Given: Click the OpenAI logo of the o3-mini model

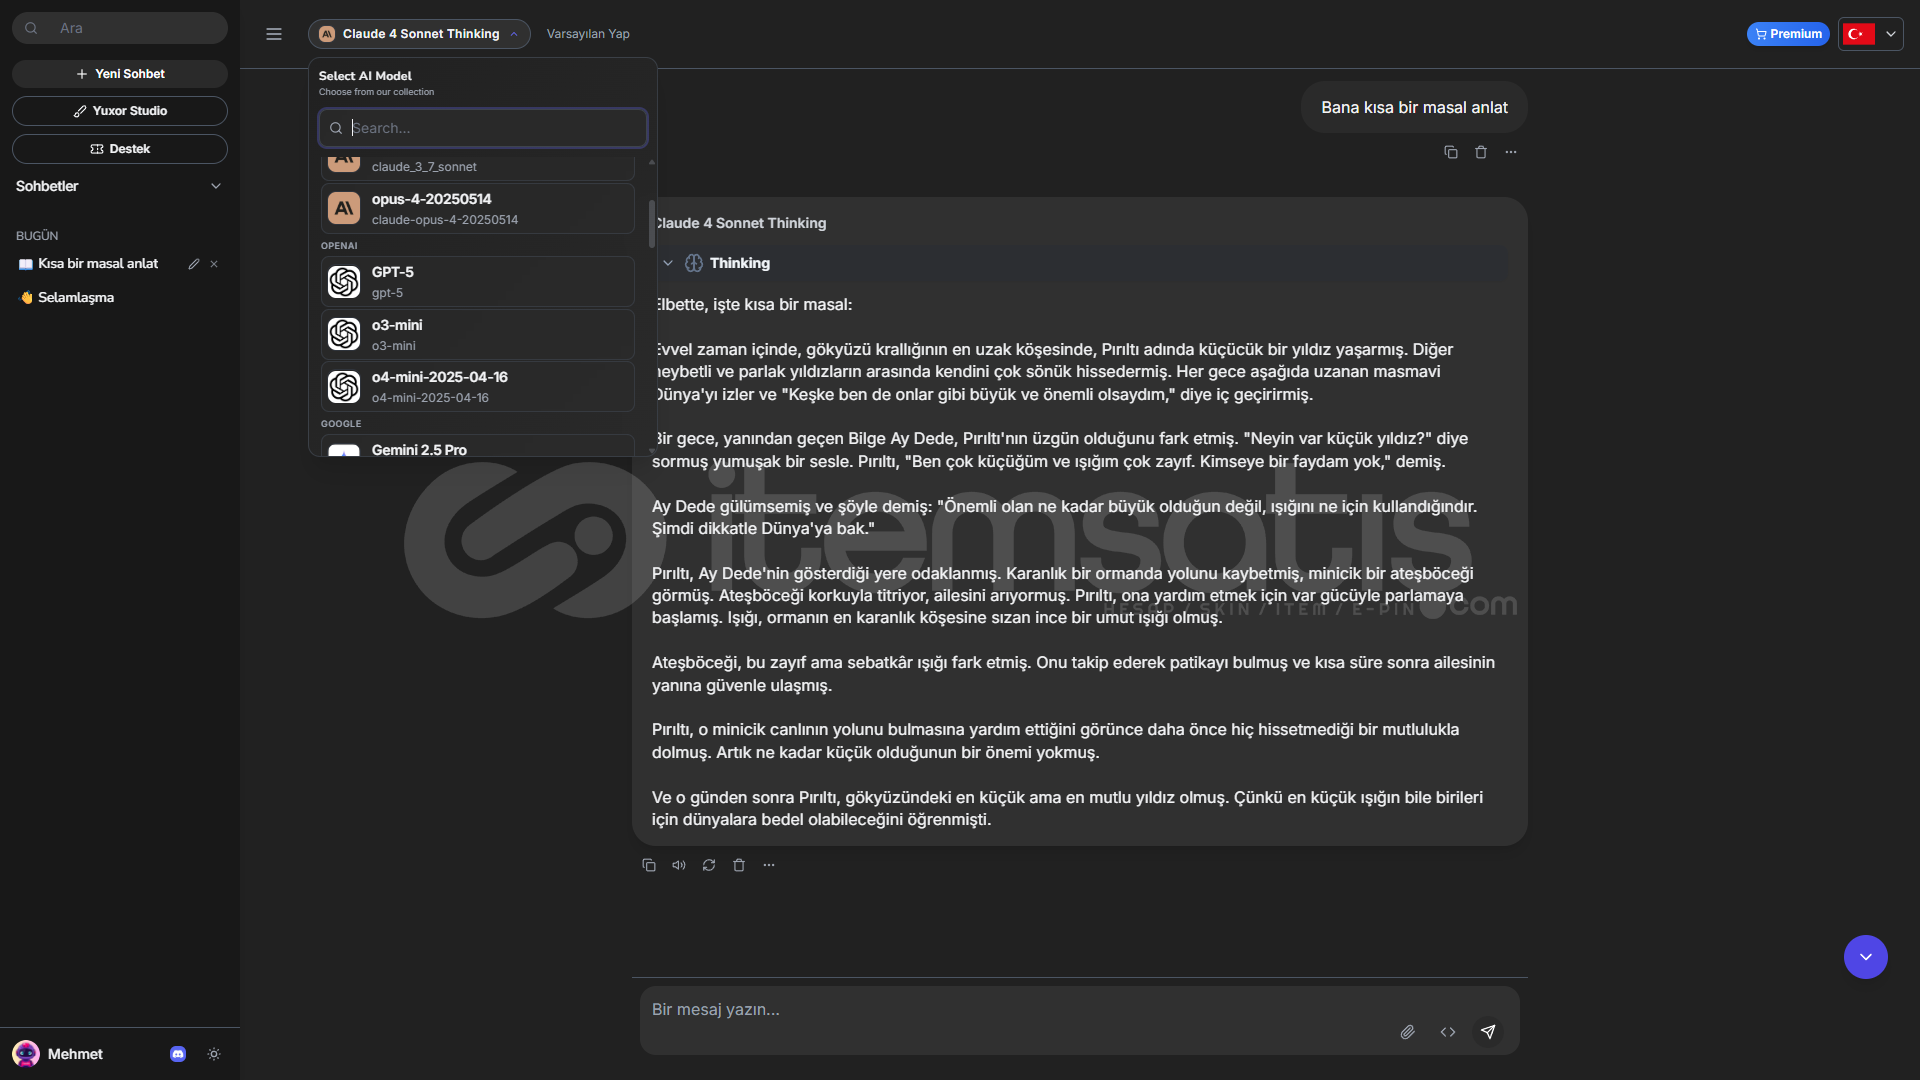Looking at the screenshot, I should [x=344, y=334].
